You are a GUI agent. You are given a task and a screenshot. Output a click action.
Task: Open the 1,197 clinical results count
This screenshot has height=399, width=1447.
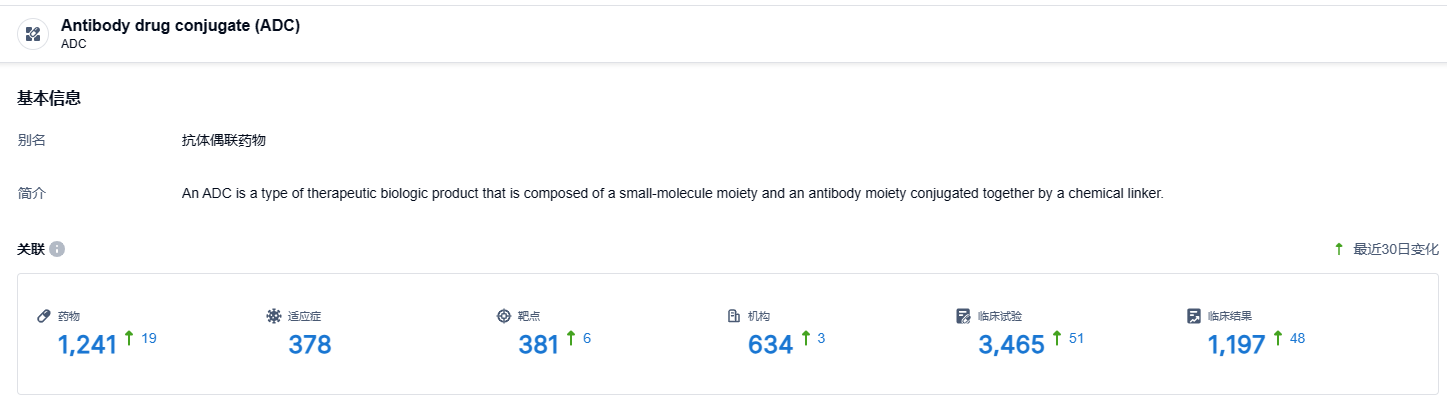click(1237, 345)
